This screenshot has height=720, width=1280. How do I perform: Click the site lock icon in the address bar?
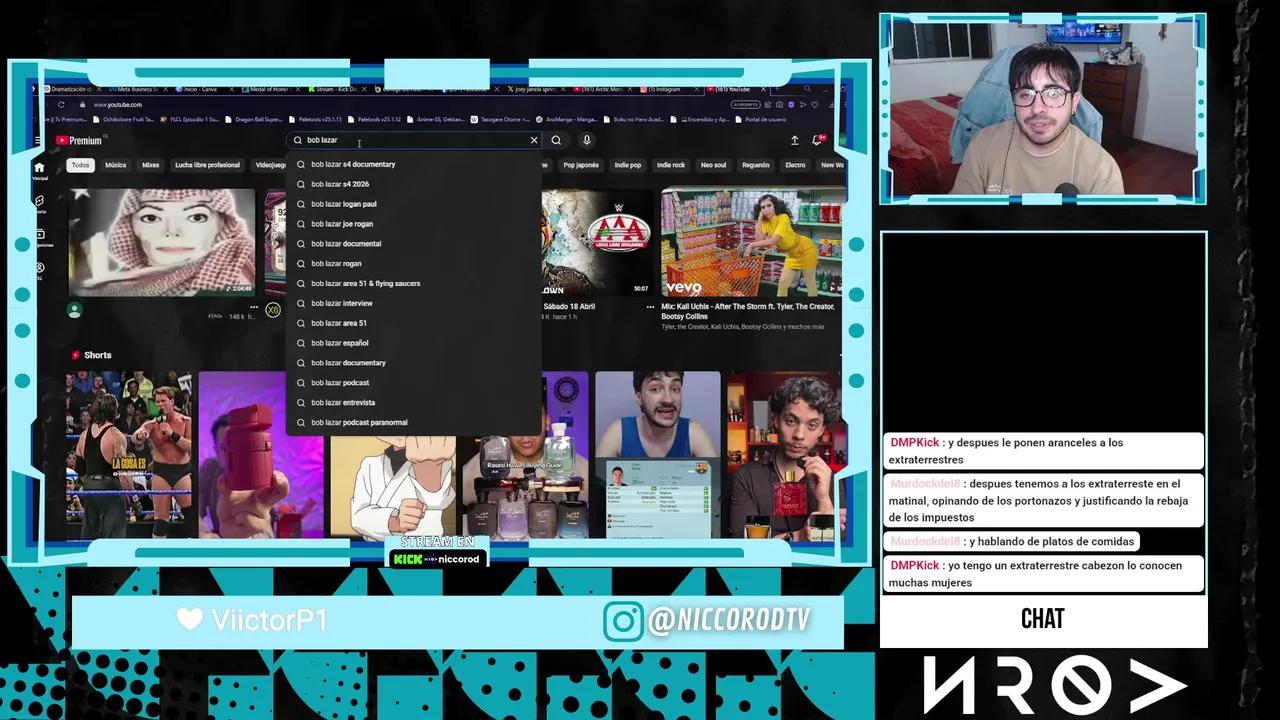[x=82, y=105]
